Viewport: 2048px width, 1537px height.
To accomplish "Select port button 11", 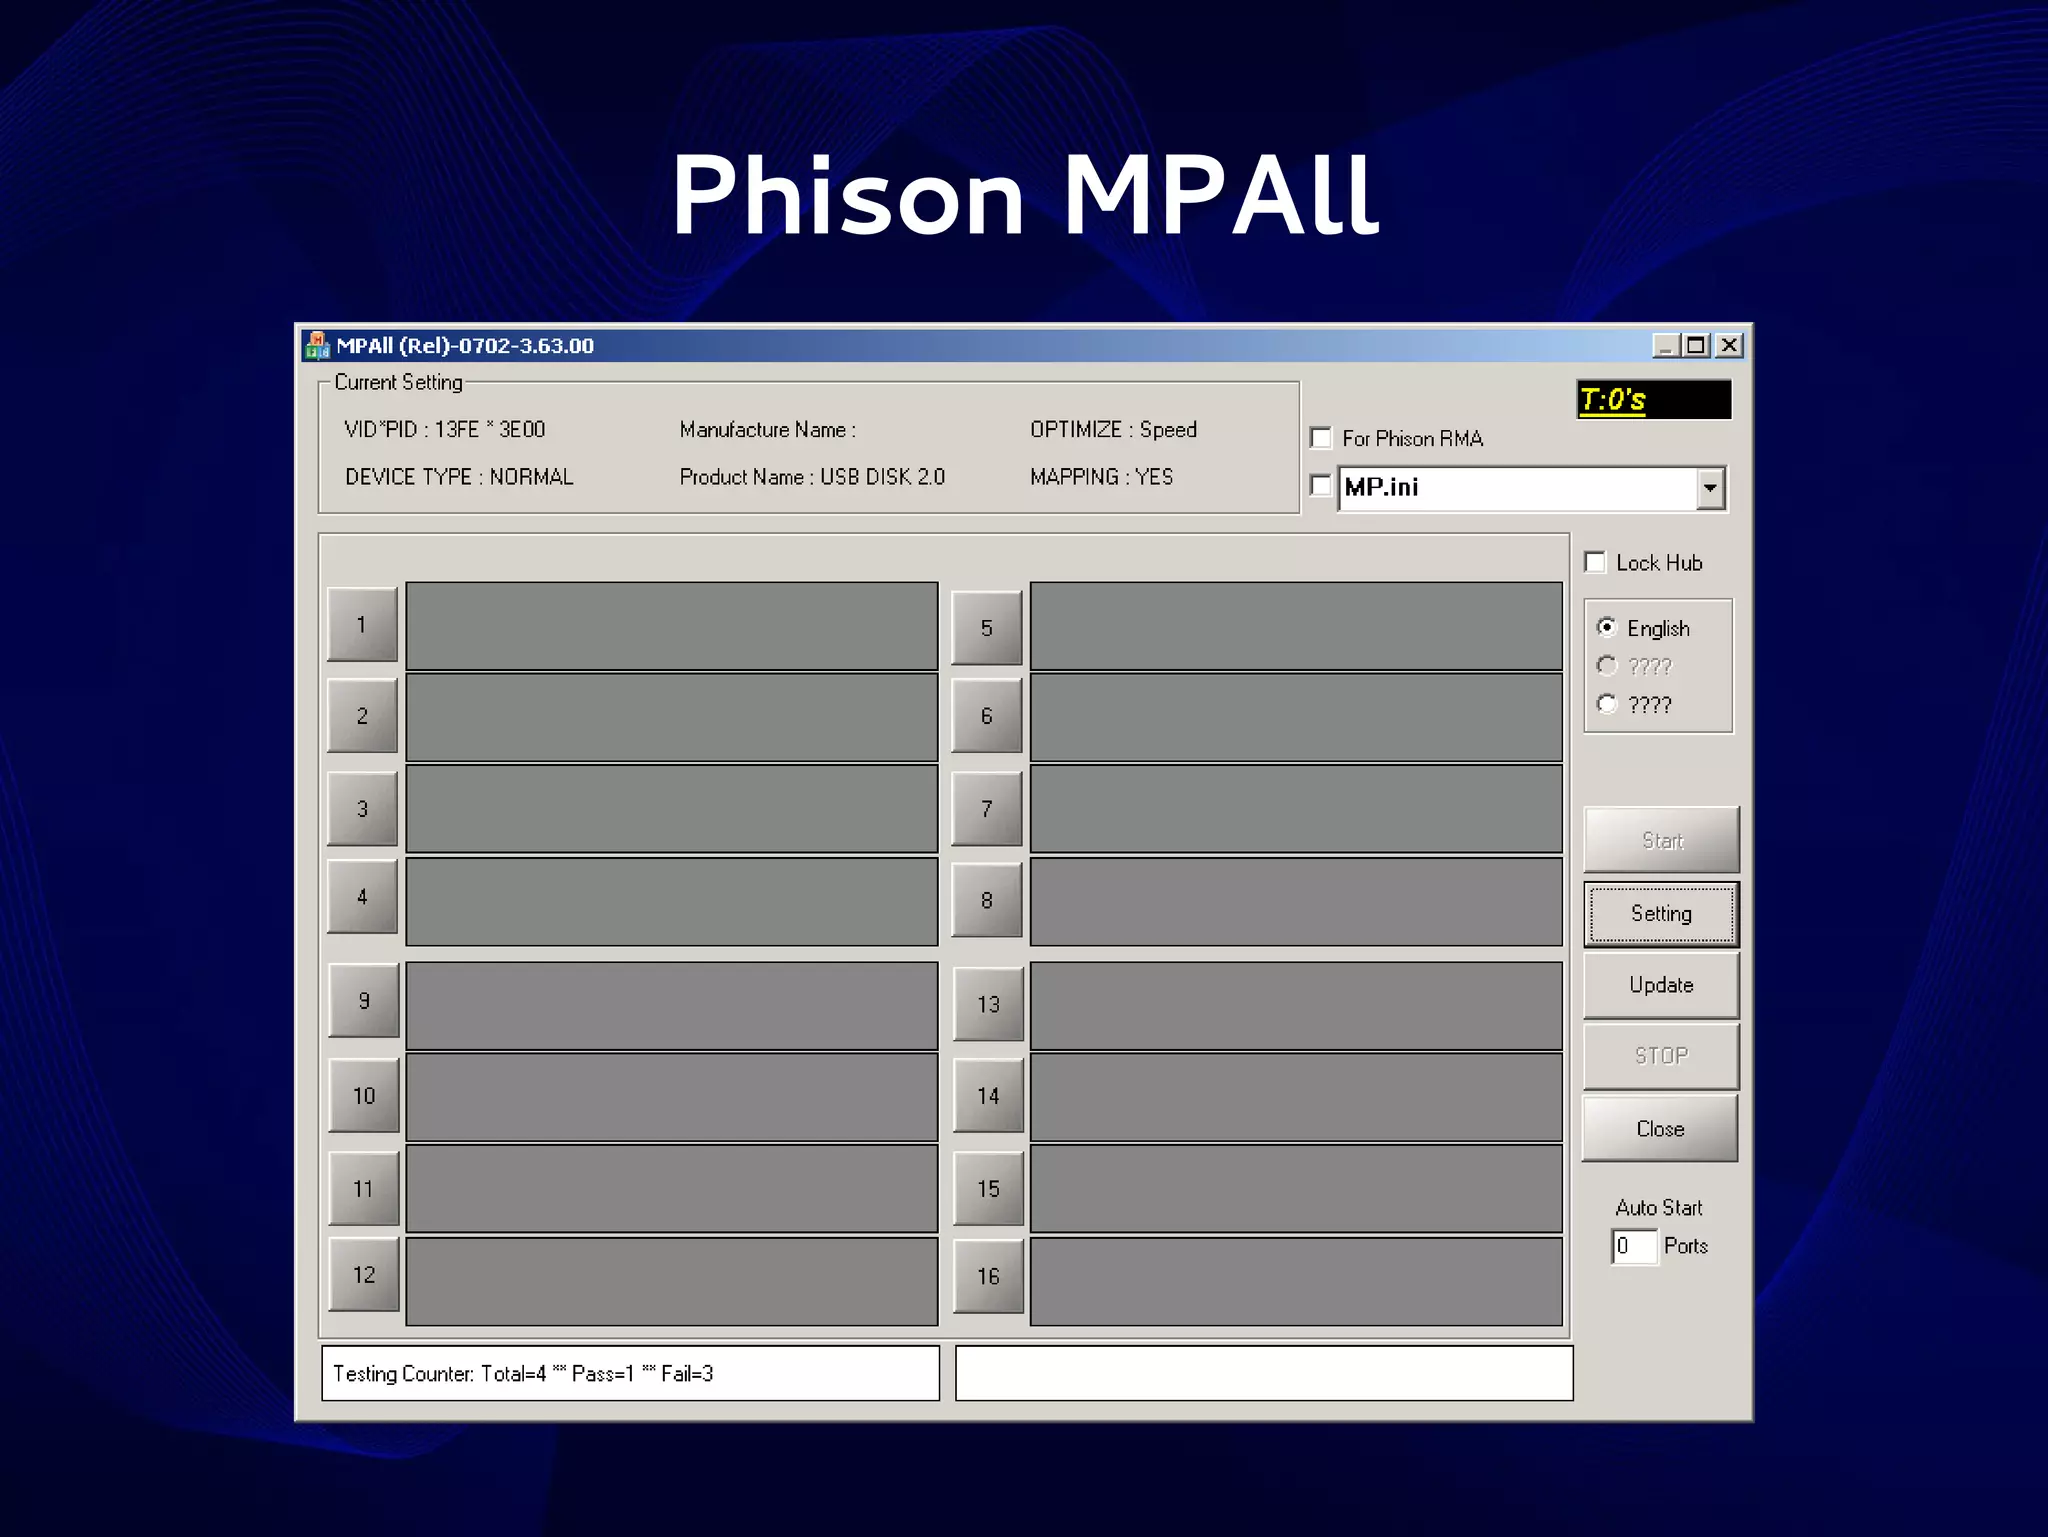I will pos(364,1189).
